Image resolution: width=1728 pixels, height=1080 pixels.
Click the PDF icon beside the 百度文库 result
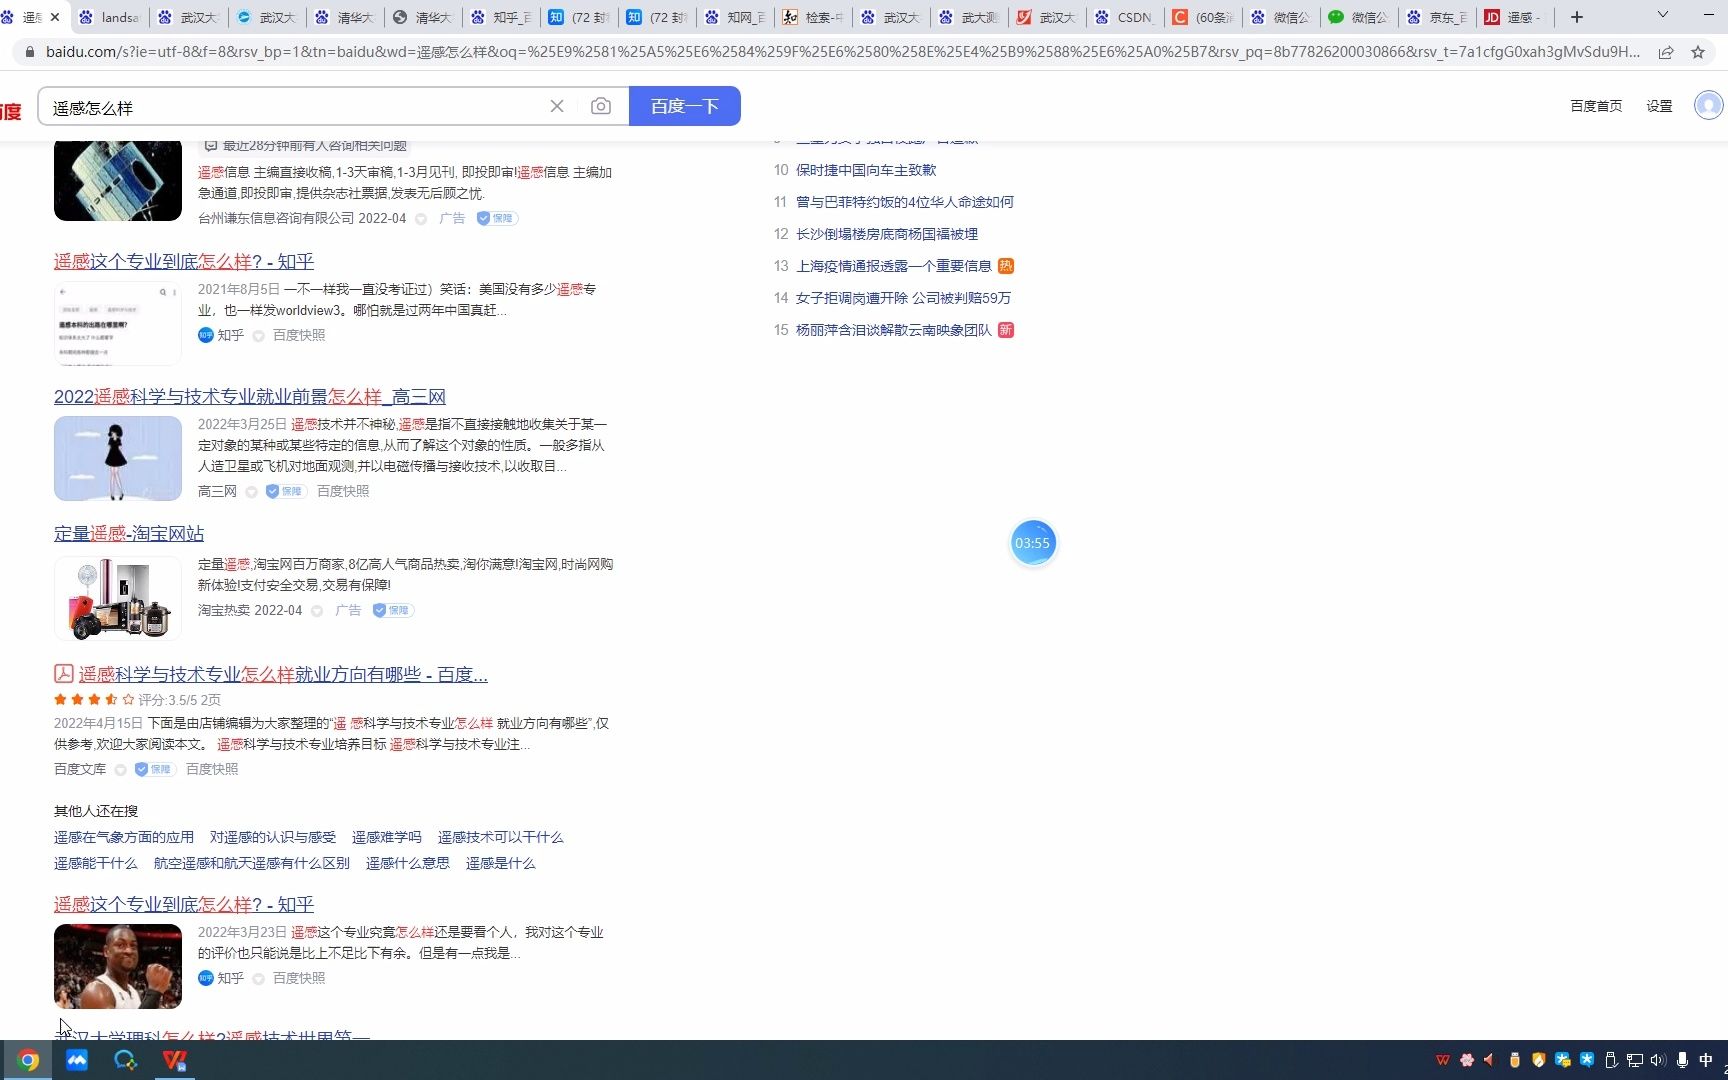[x=62, y=674]
